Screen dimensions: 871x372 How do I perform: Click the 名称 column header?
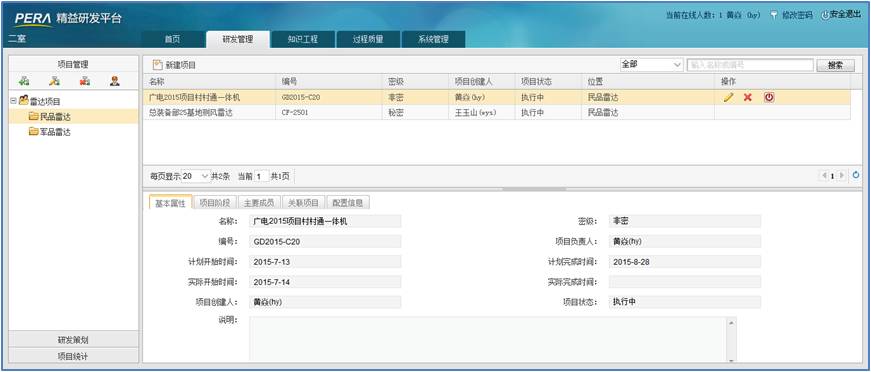(210, 81)
